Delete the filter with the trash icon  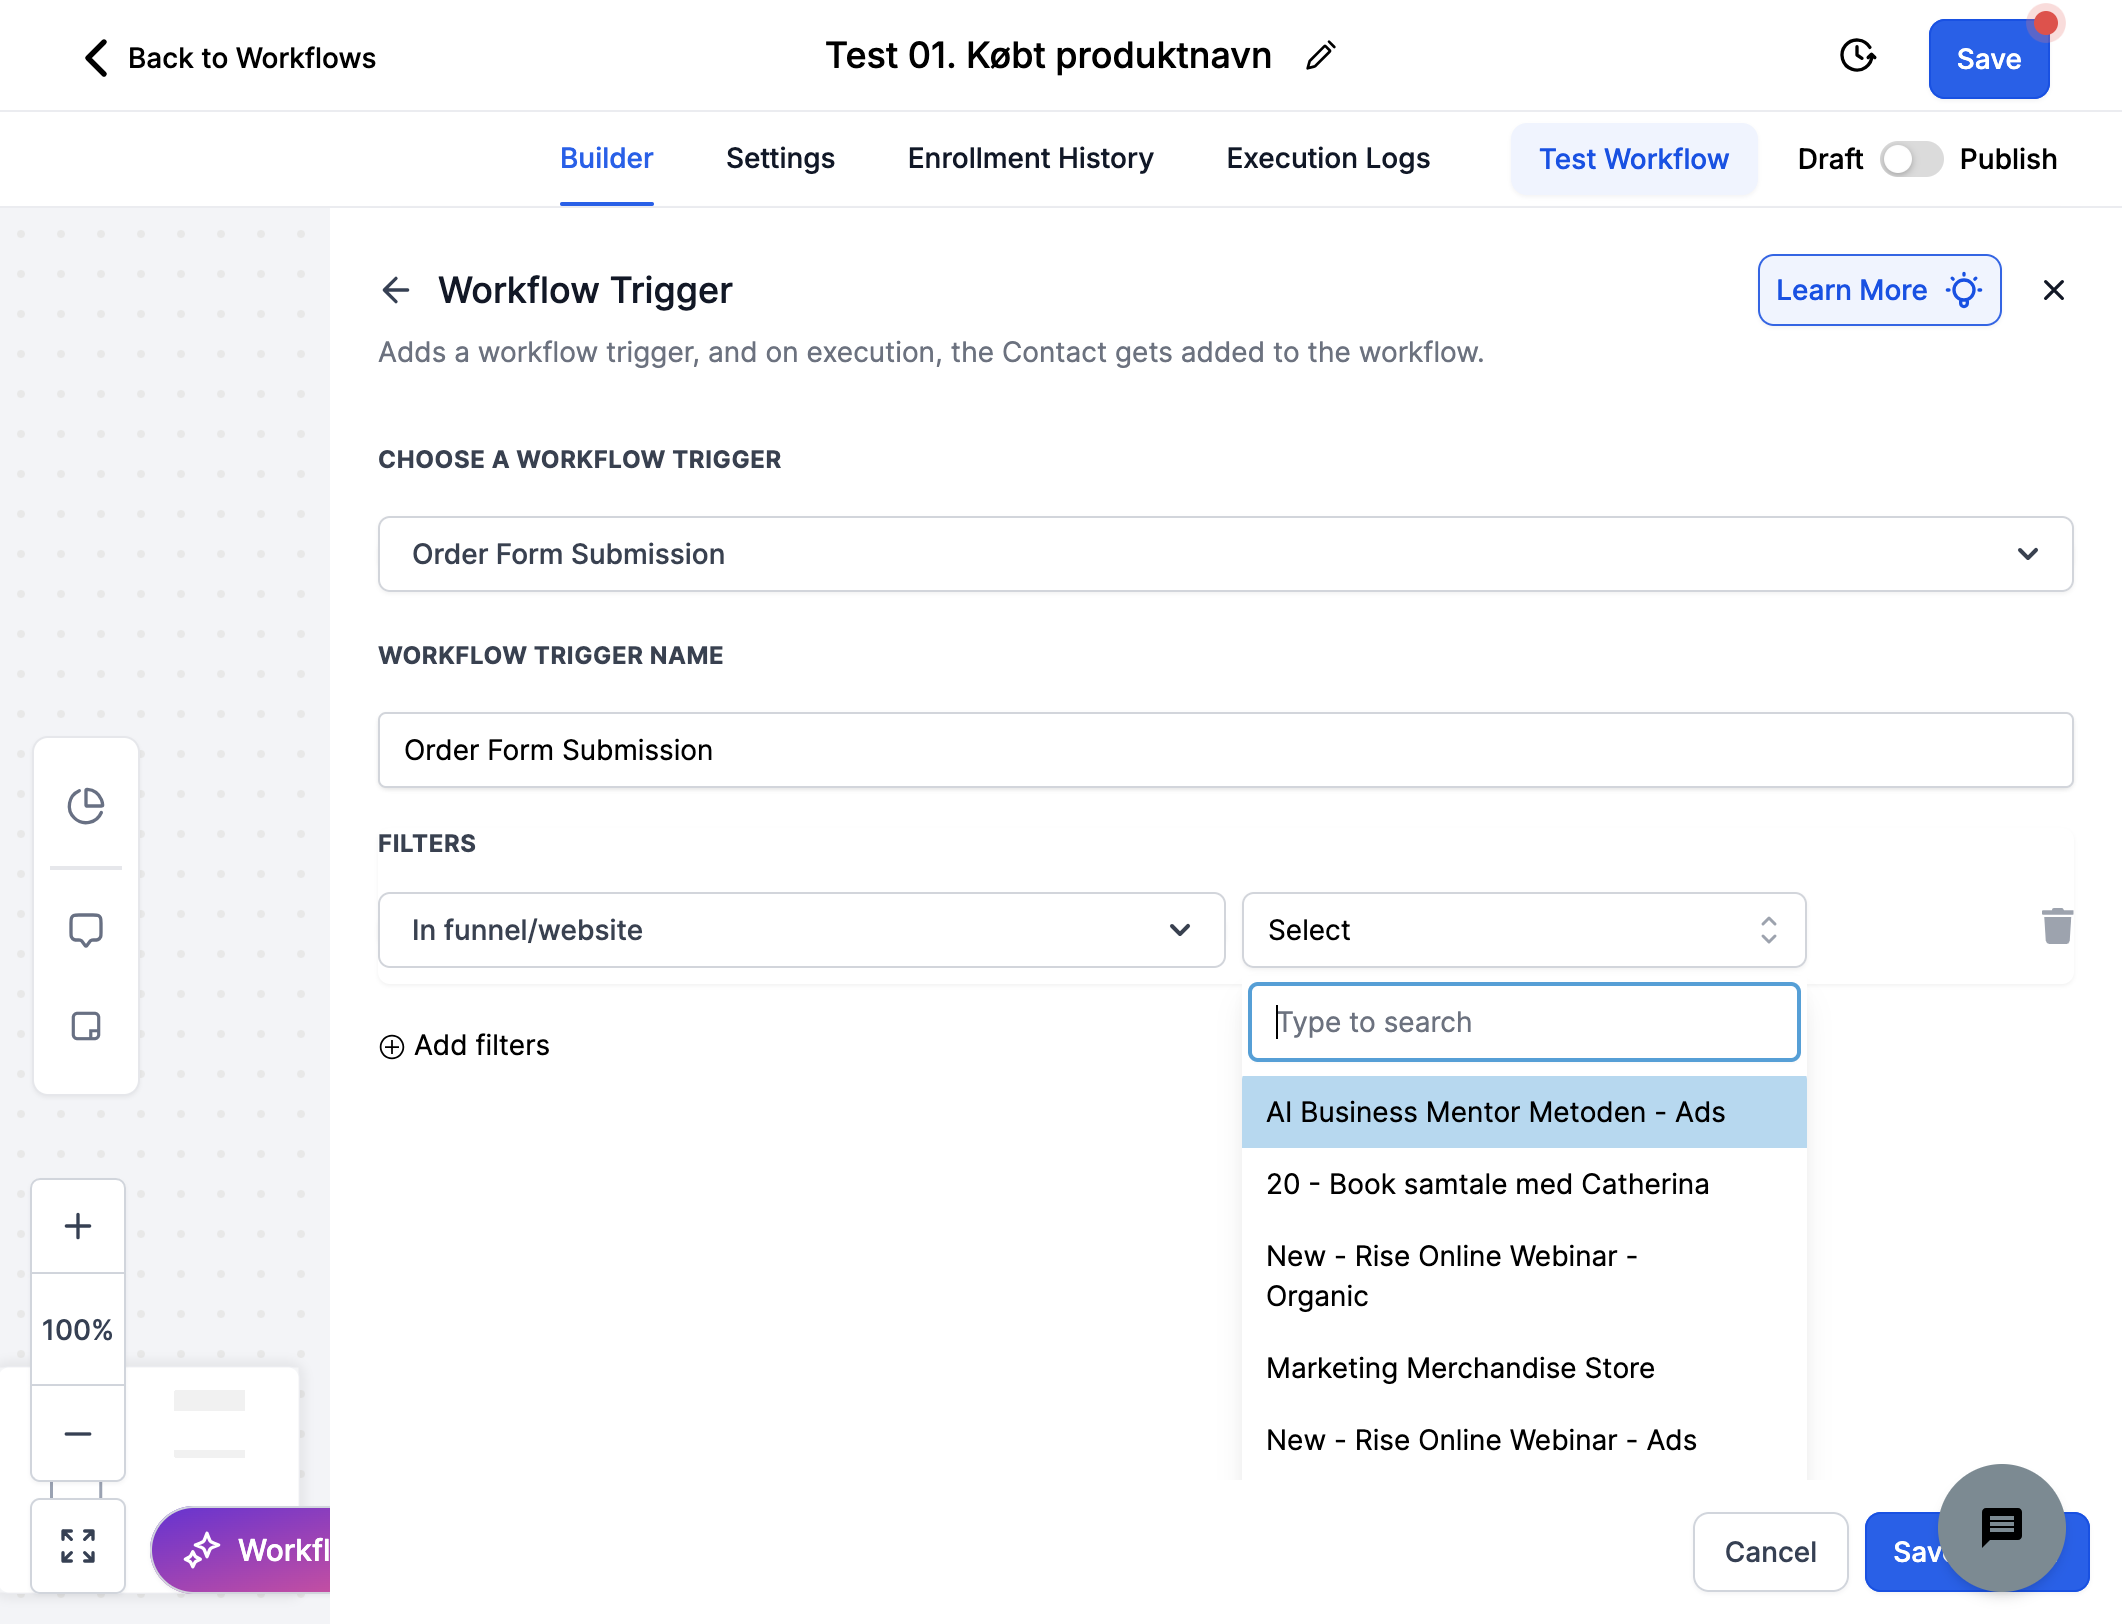(x=2057, y=926)
